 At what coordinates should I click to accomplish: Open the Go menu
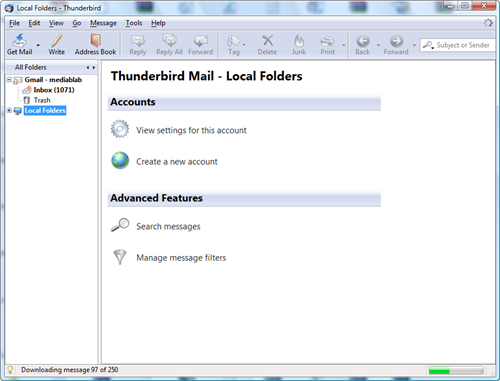pyautogui.click(x=77, y=23)
